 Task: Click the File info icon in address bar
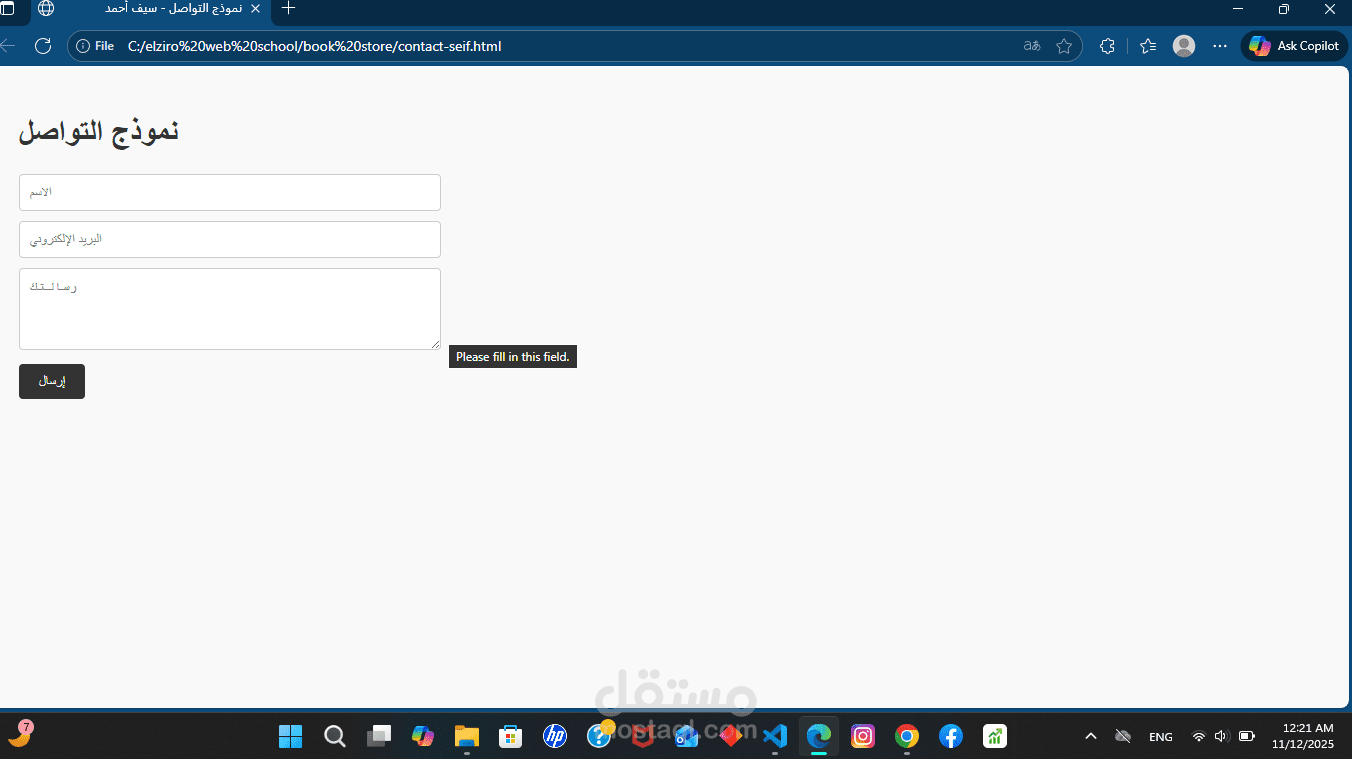click(x=95, y=46)
